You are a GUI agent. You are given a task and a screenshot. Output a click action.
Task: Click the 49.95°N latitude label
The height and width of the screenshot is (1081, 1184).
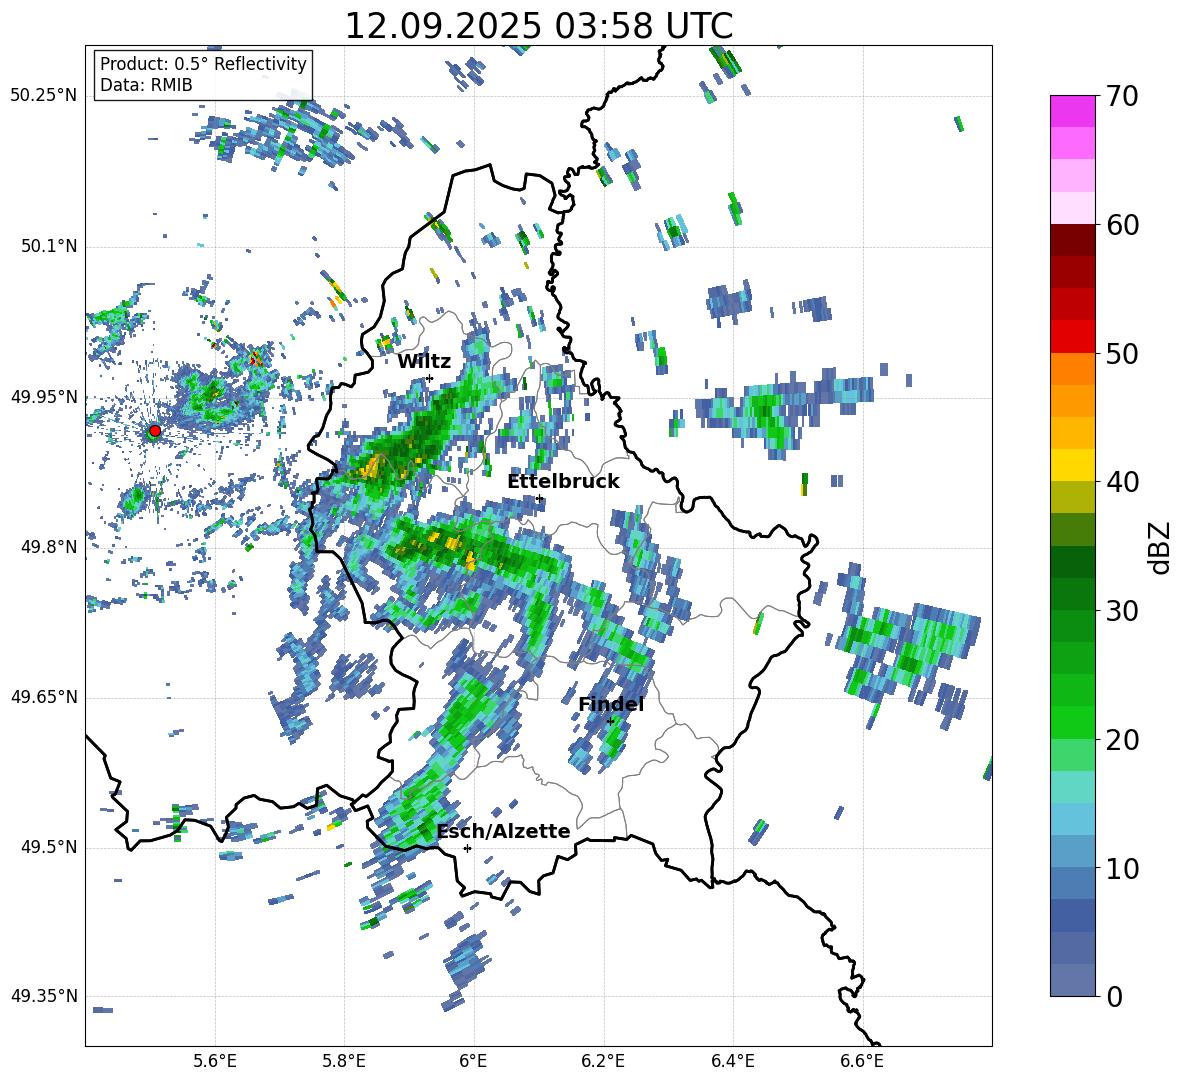coord(44,396)
